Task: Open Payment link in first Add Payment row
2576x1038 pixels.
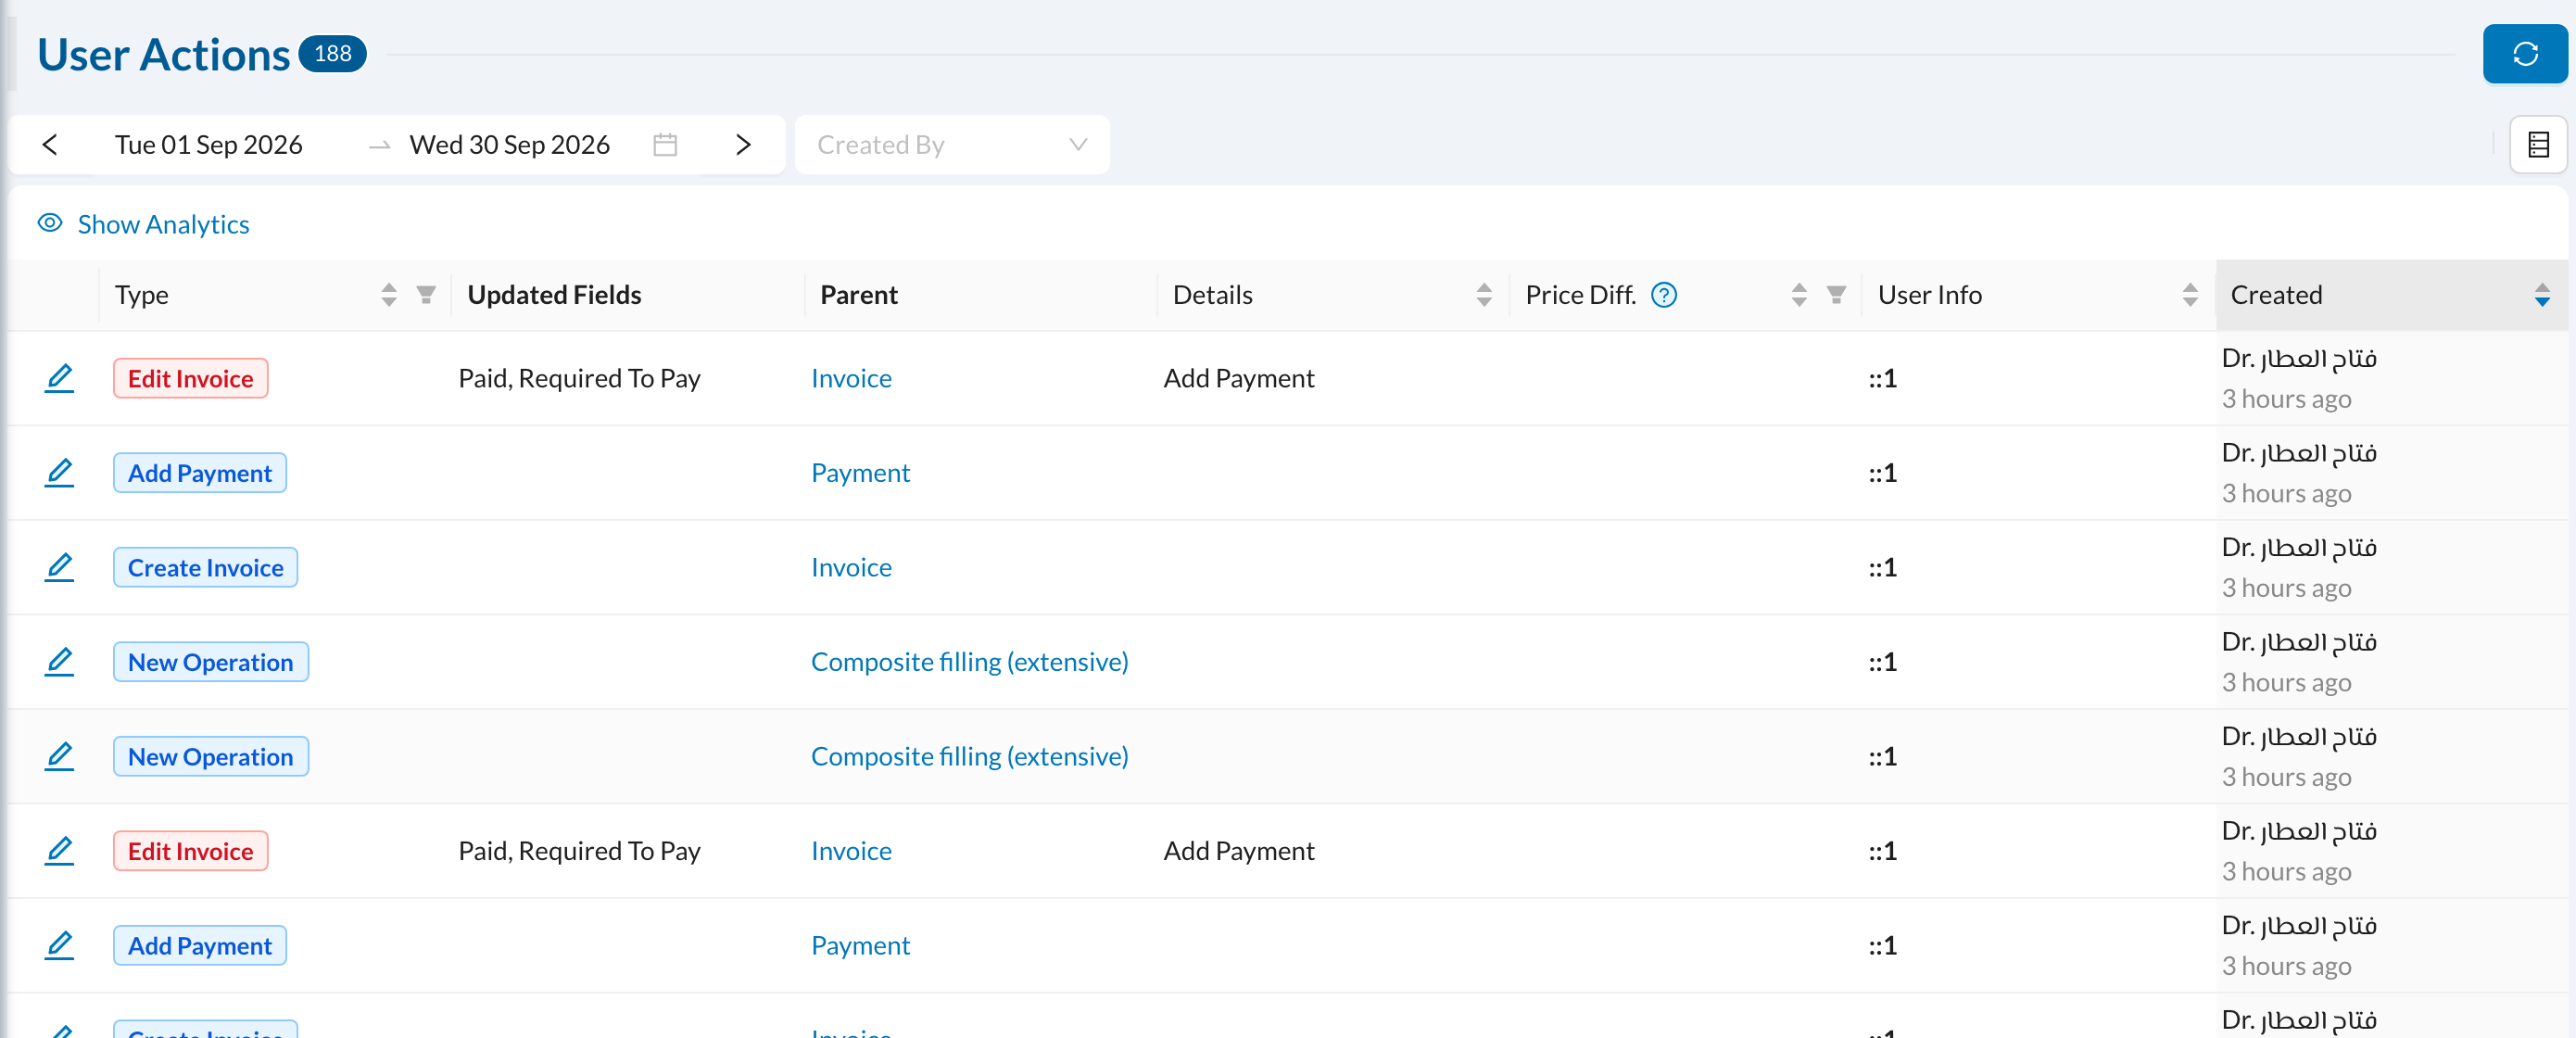Action: point(860,473)
